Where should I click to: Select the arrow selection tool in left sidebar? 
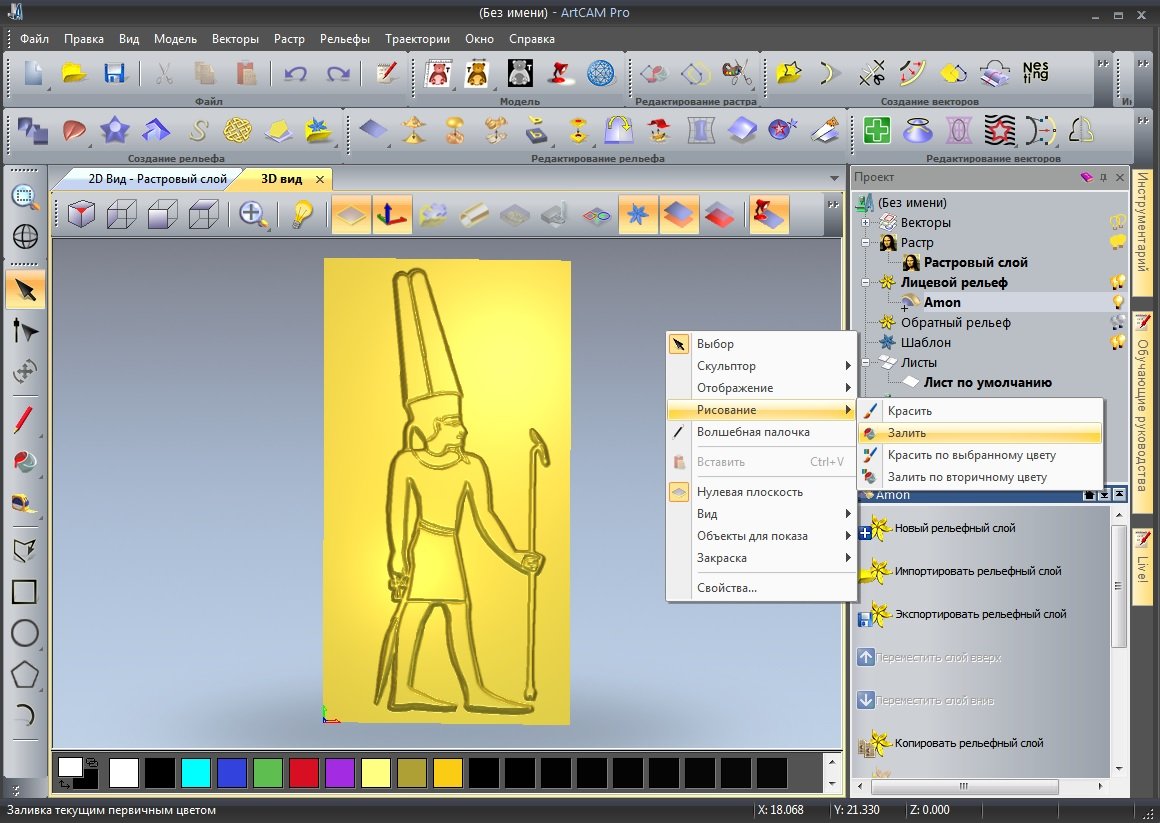pos(25,290)
